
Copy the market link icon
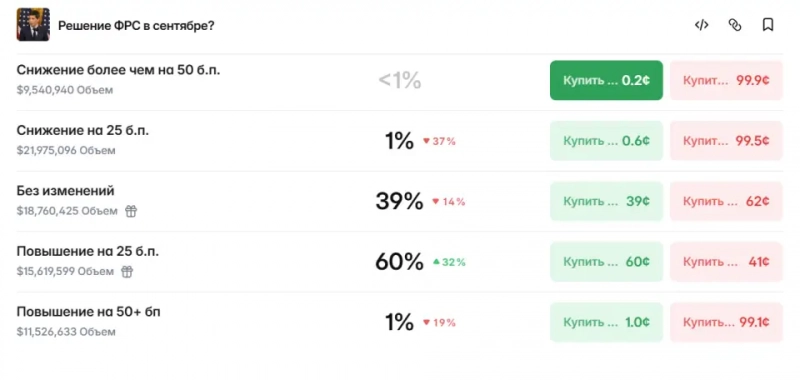735,25
